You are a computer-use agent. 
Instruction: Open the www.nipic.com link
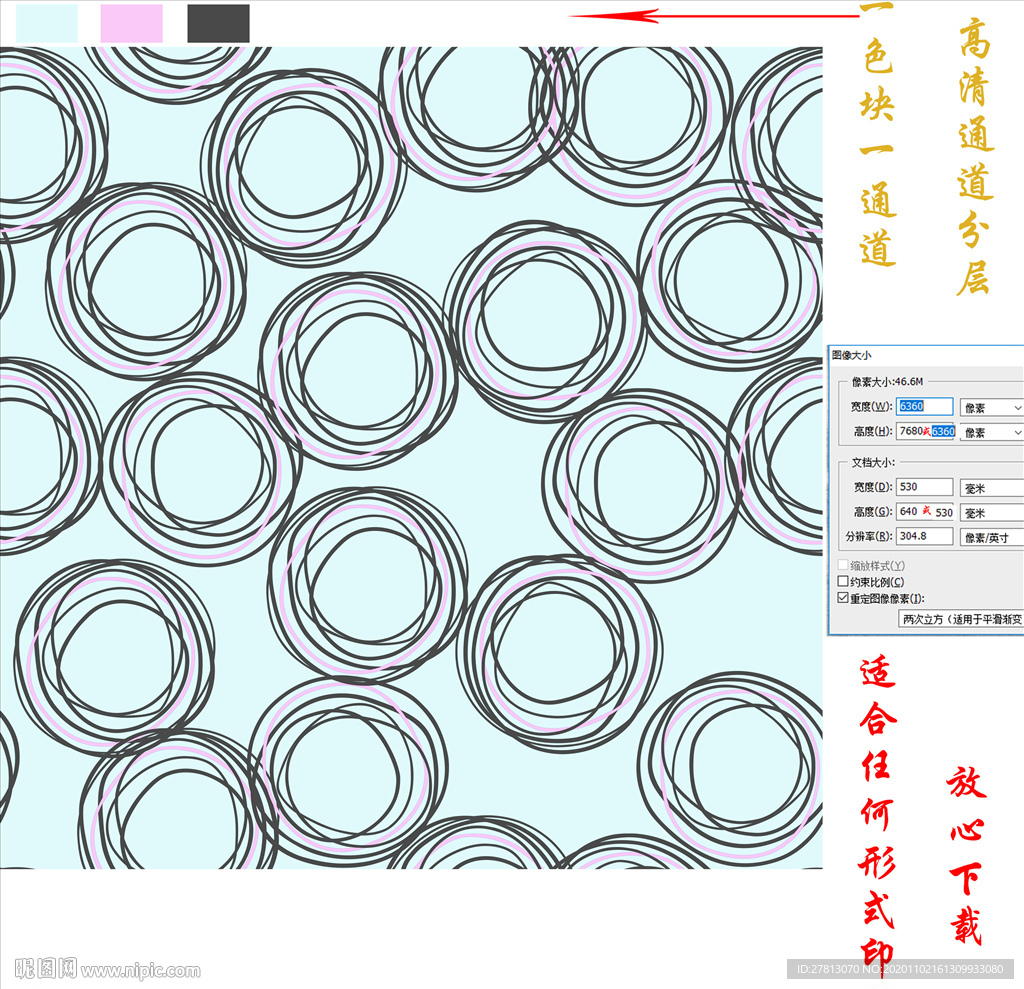point(141,970)
